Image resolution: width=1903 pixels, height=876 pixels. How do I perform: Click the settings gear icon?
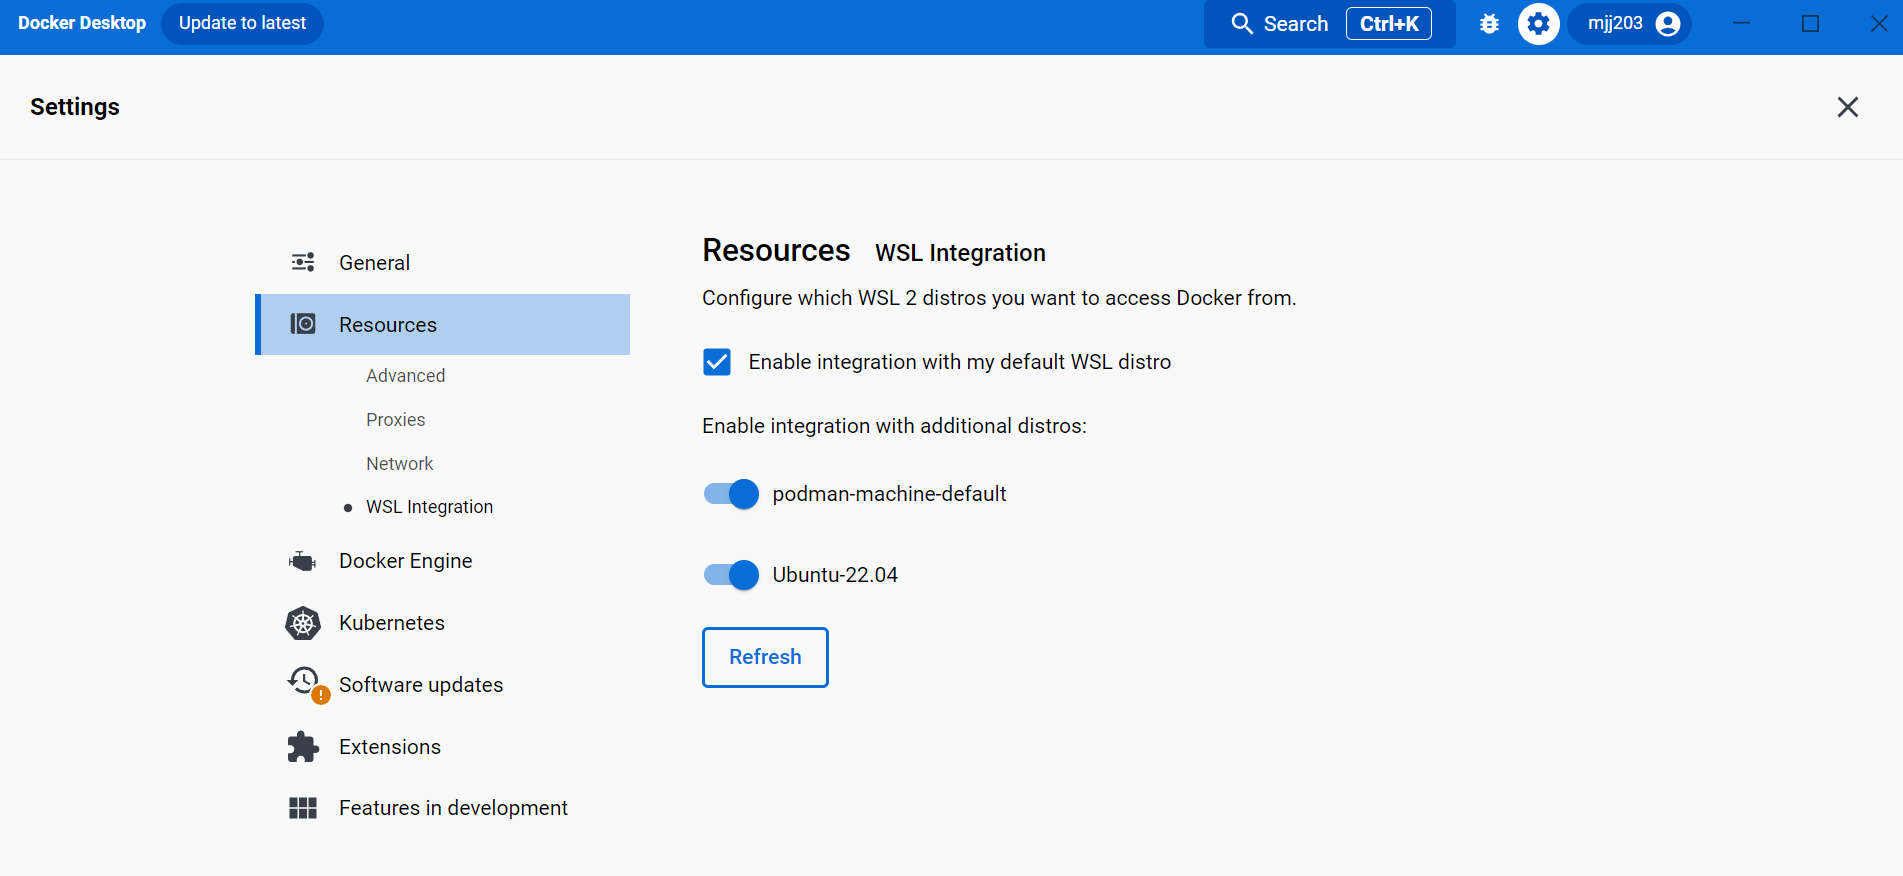coord(1538,24)
